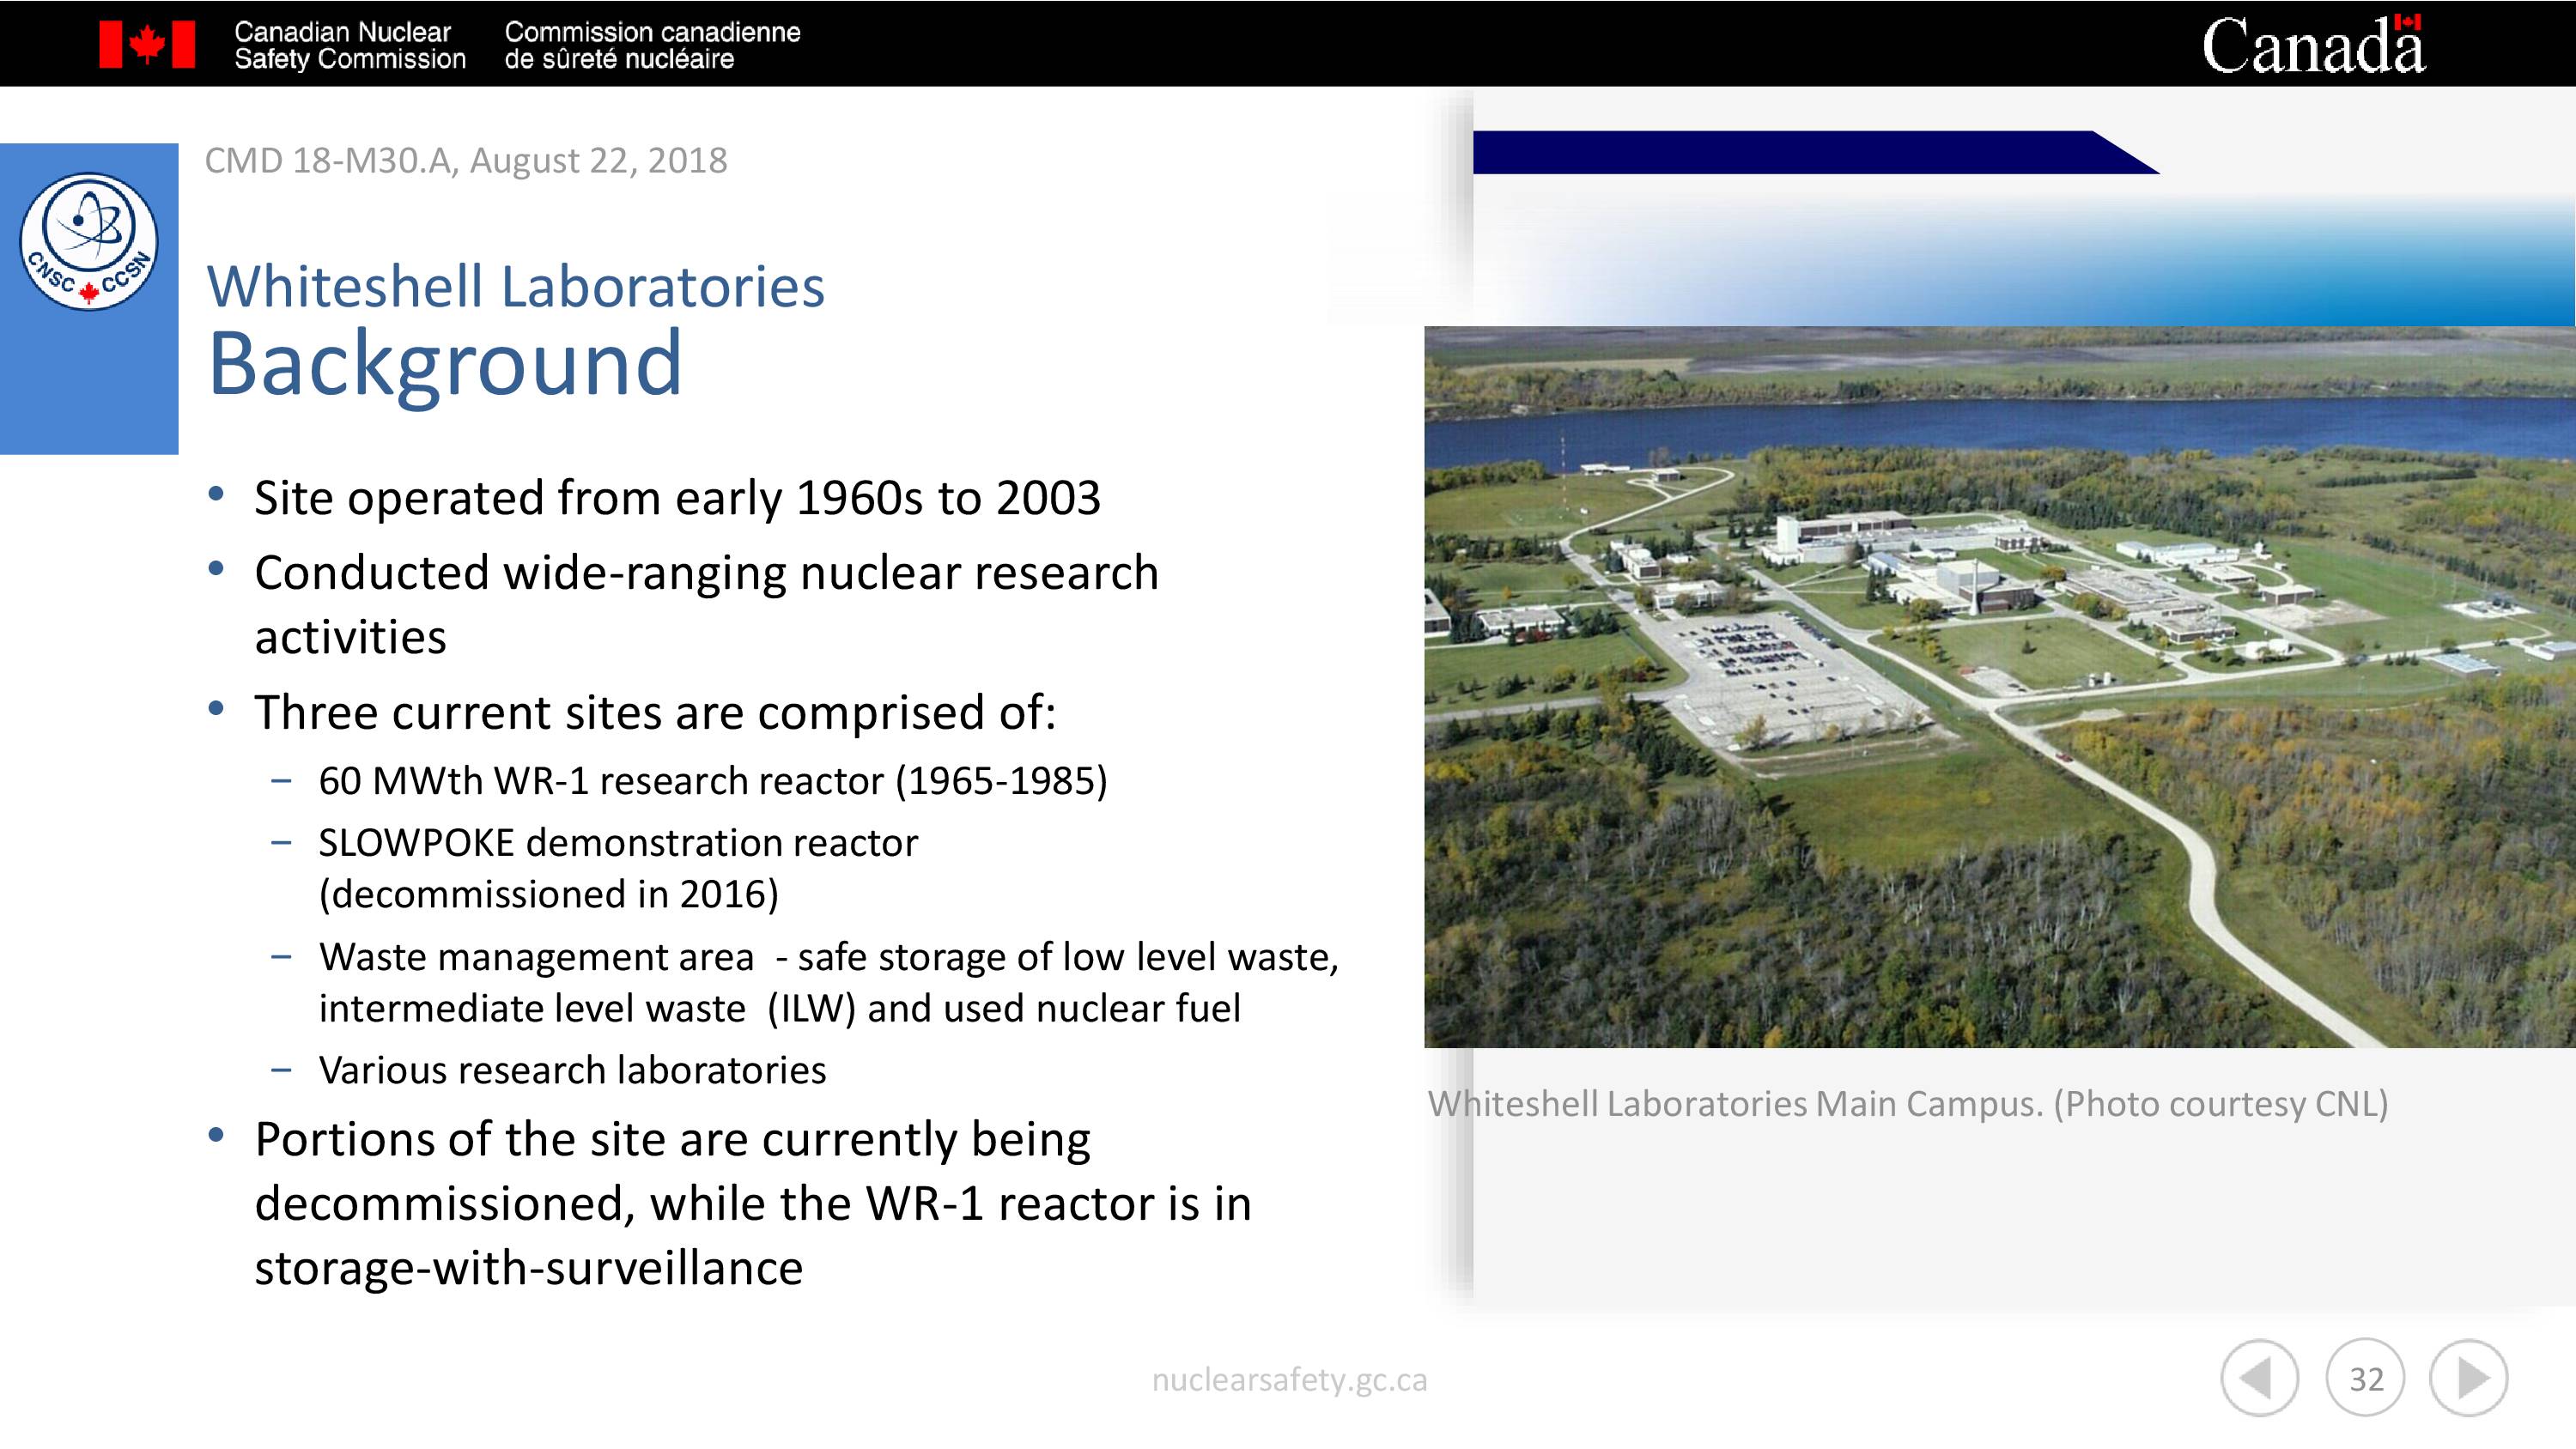Screen dimensions: 2576x1449
Task: Go to the previous slide arrow
Action: tap(2259, 1378)
